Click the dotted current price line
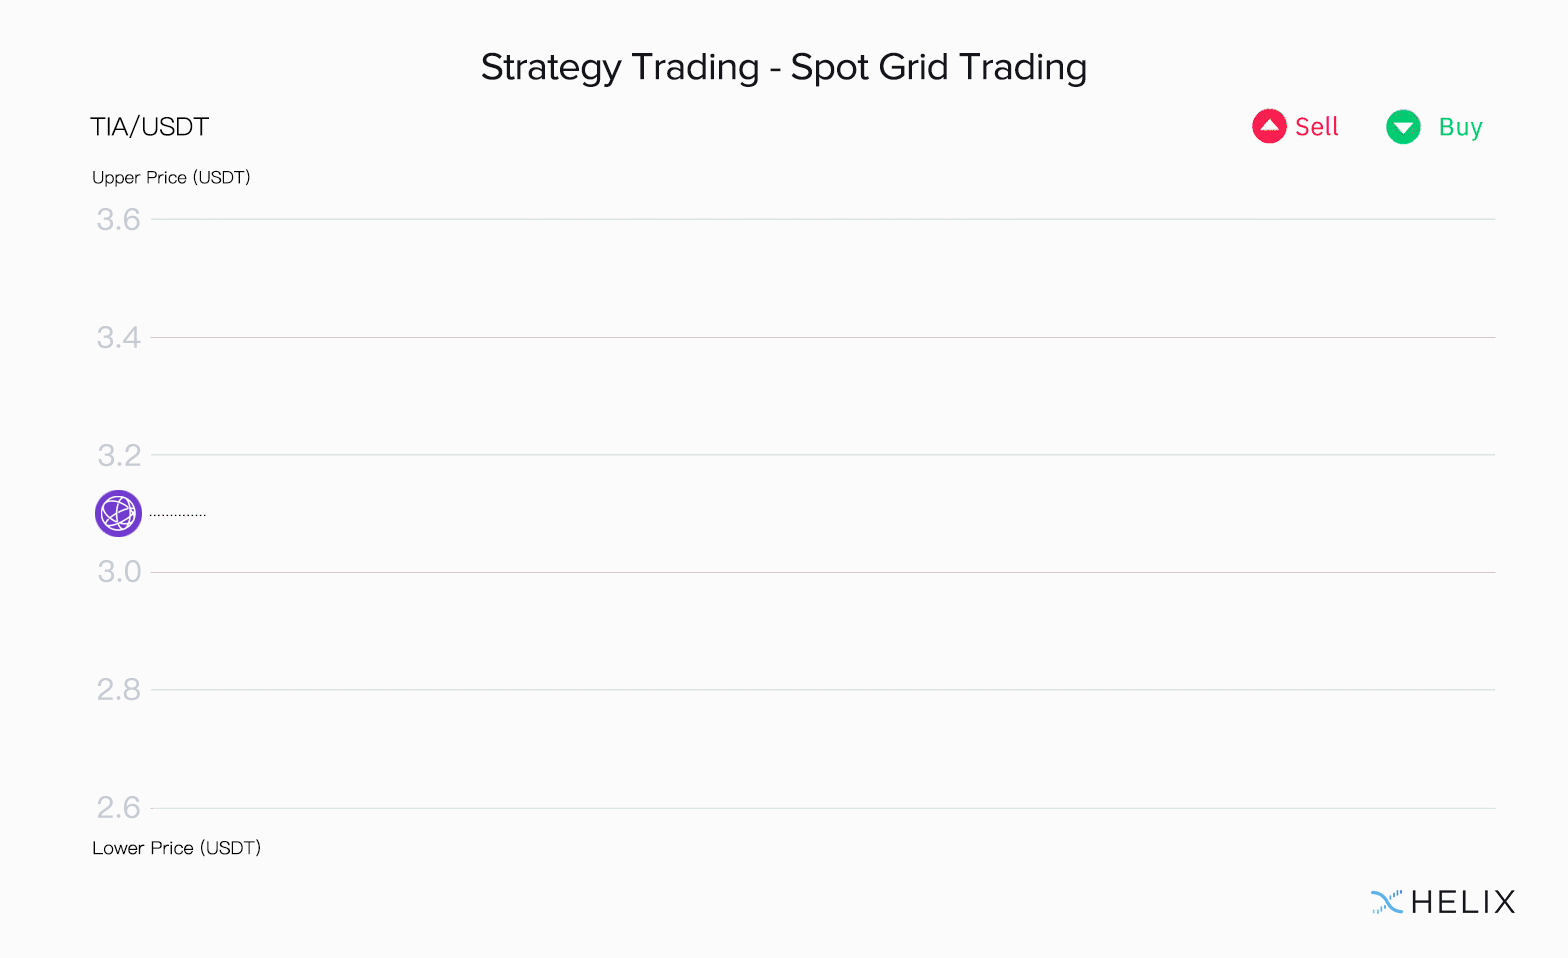The width and height of the screenshot is (1568, 958). [177, 515]
